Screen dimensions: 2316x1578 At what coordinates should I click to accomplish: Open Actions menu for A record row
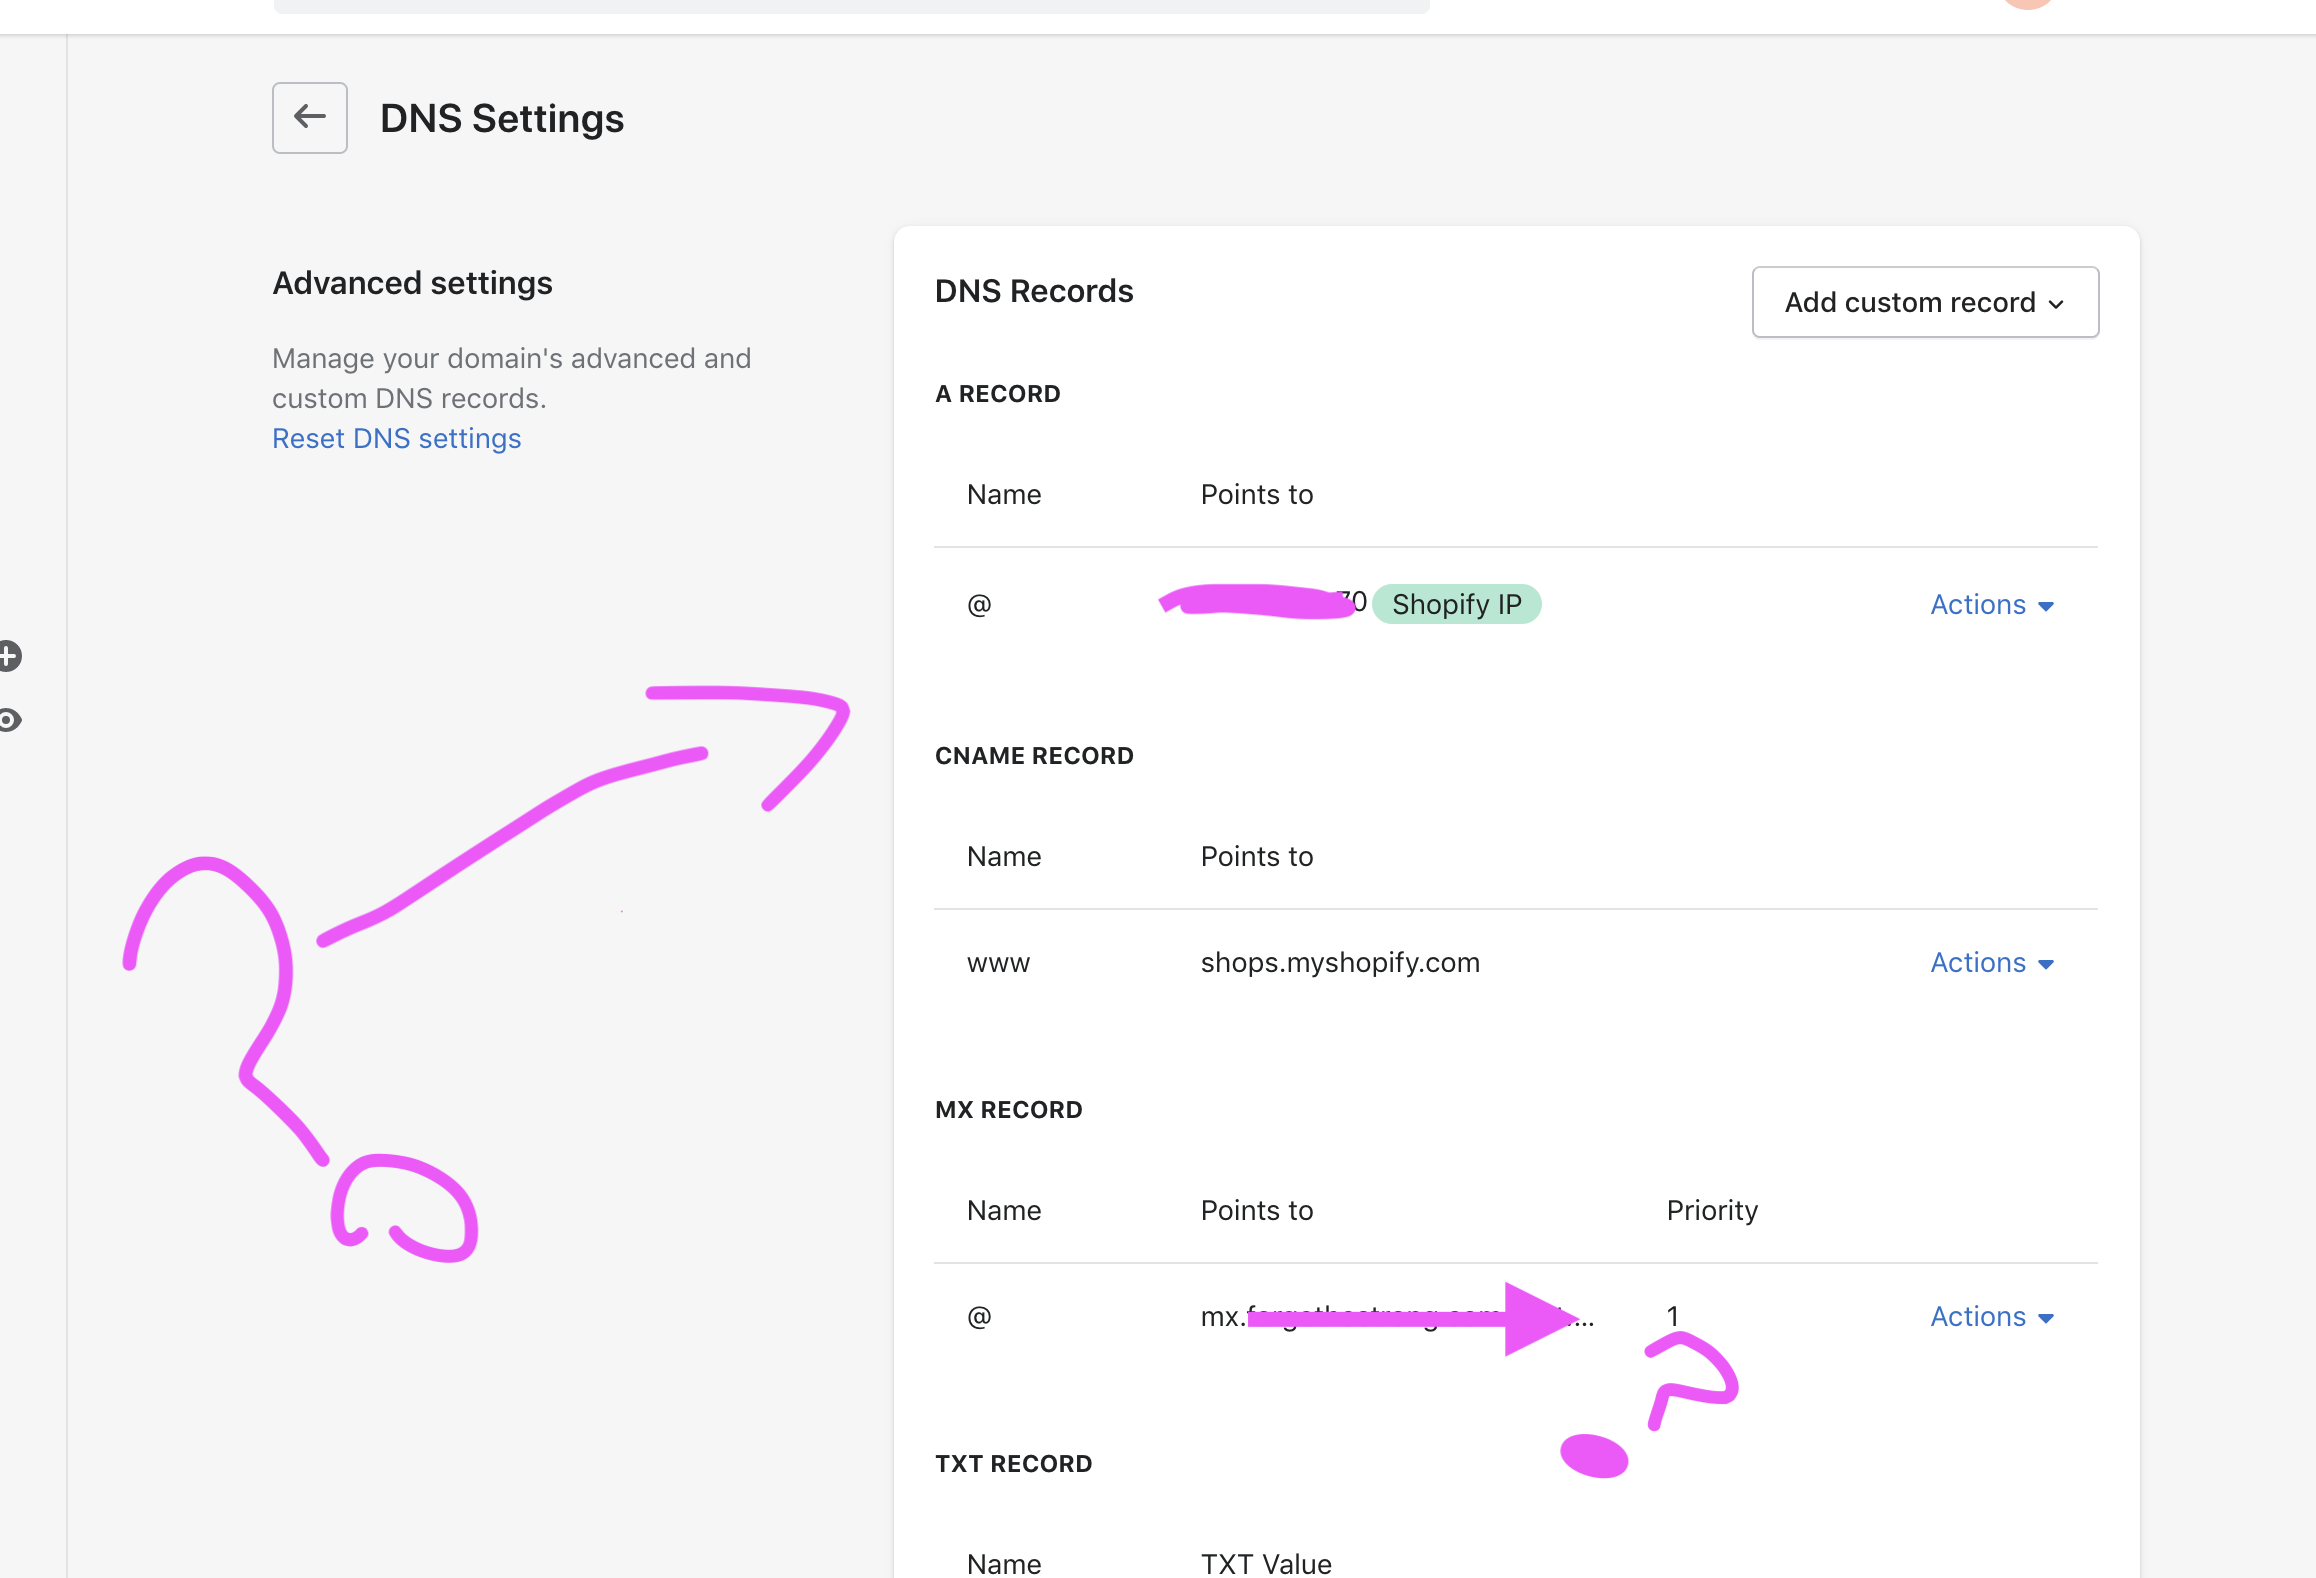[x=1978, y=605]
